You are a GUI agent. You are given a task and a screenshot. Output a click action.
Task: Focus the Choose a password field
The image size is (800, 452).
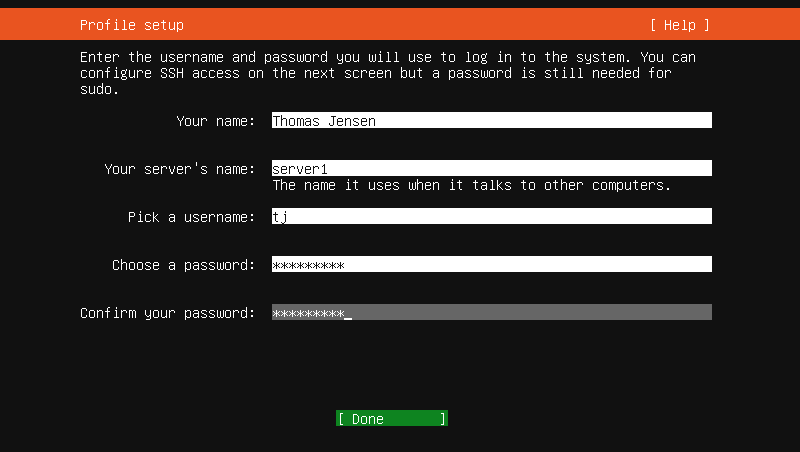tap(491, 264)
